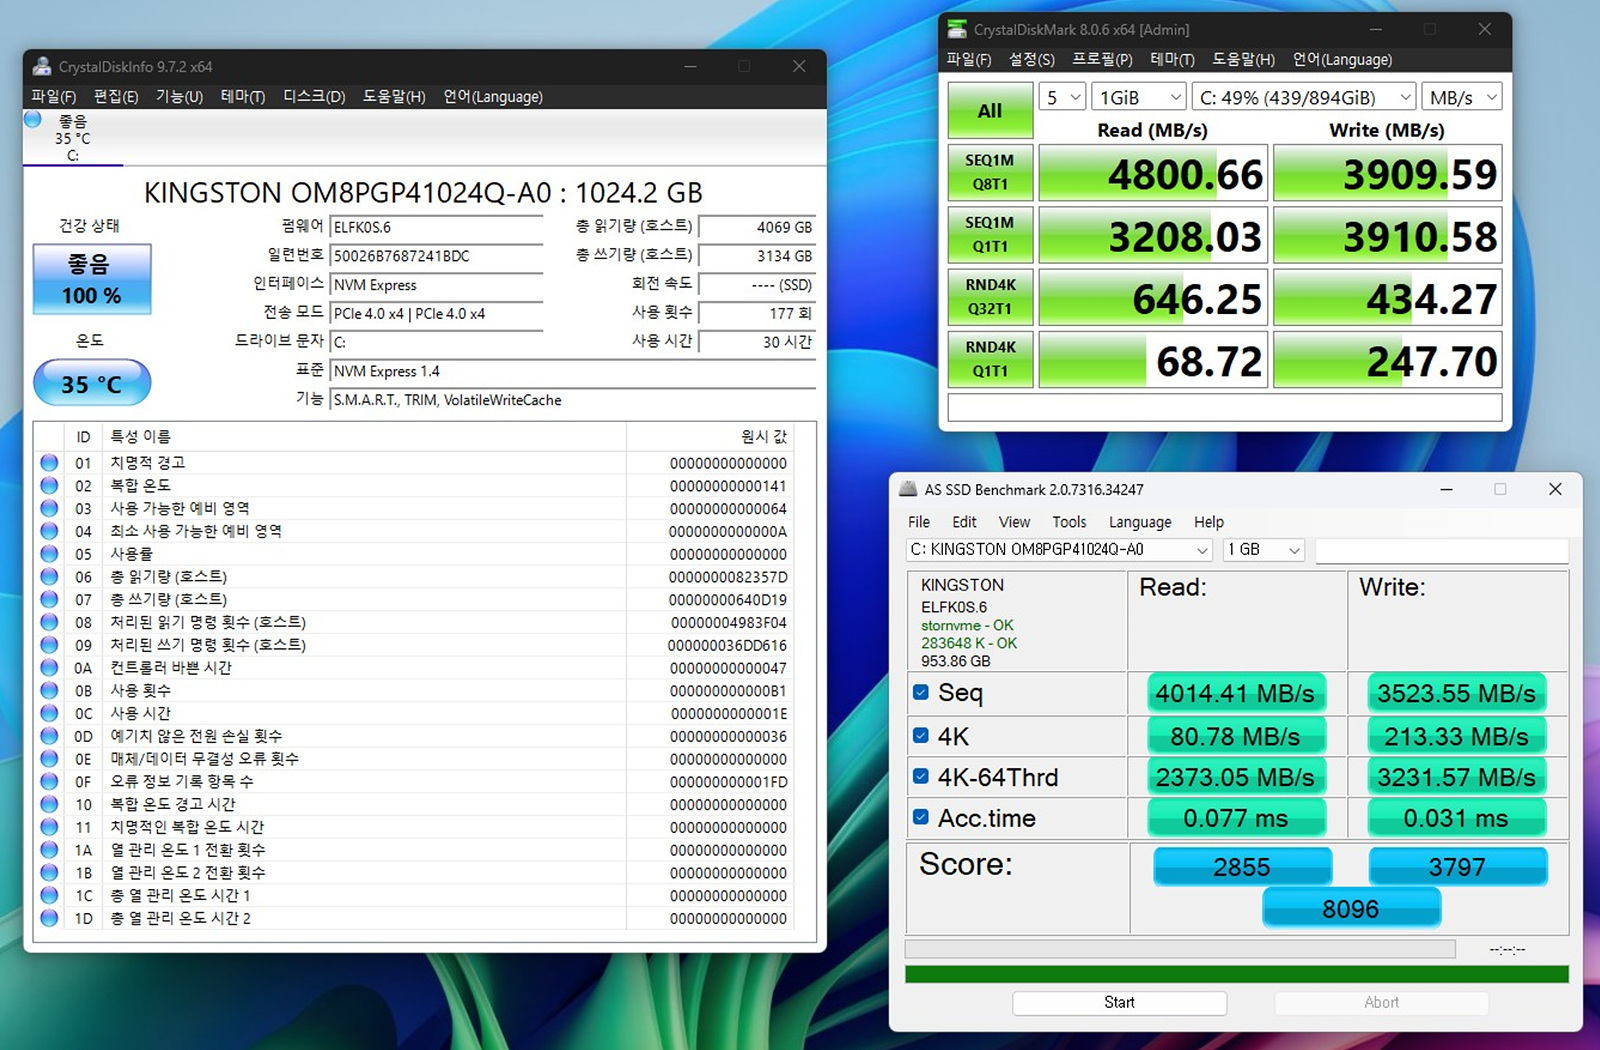Click the total score 8096 in AS SSD
The height and width of the screenshot is (1050, 1600).
pos(1351,908)
